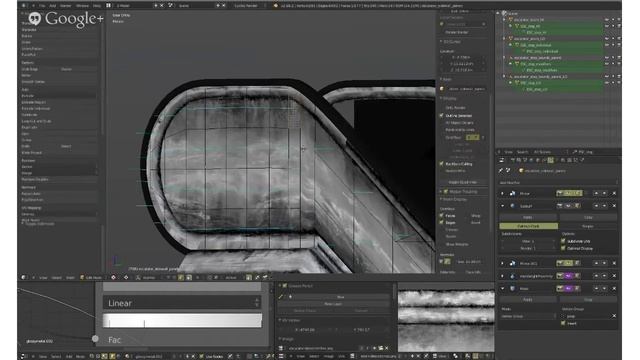Remove the Mask modifier with X icon
The width and height of the screenshot is (640, 360).
(614, 289)
